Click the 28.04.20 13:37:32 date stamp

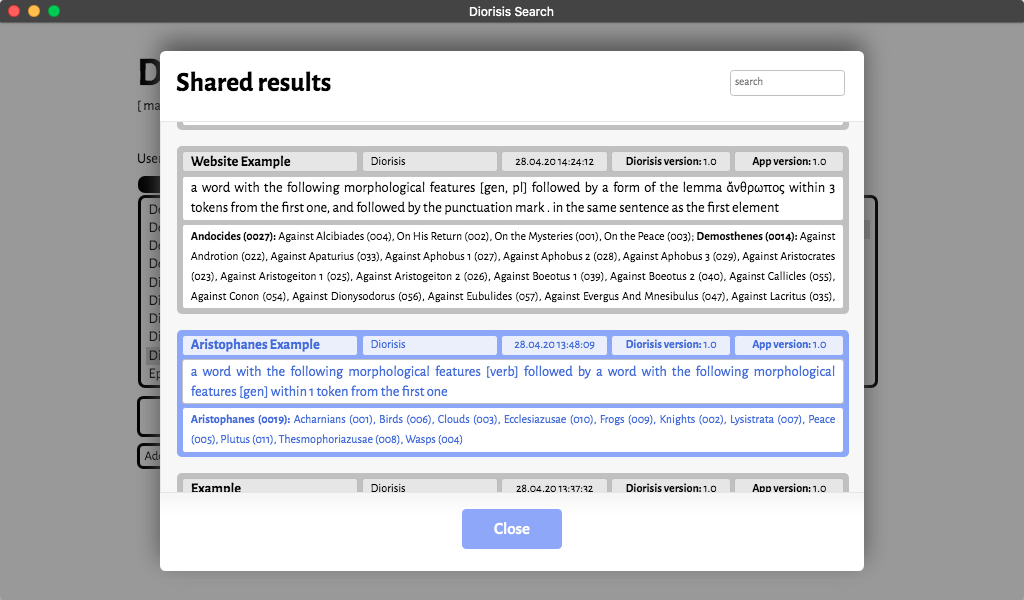[x=554, y=488]
